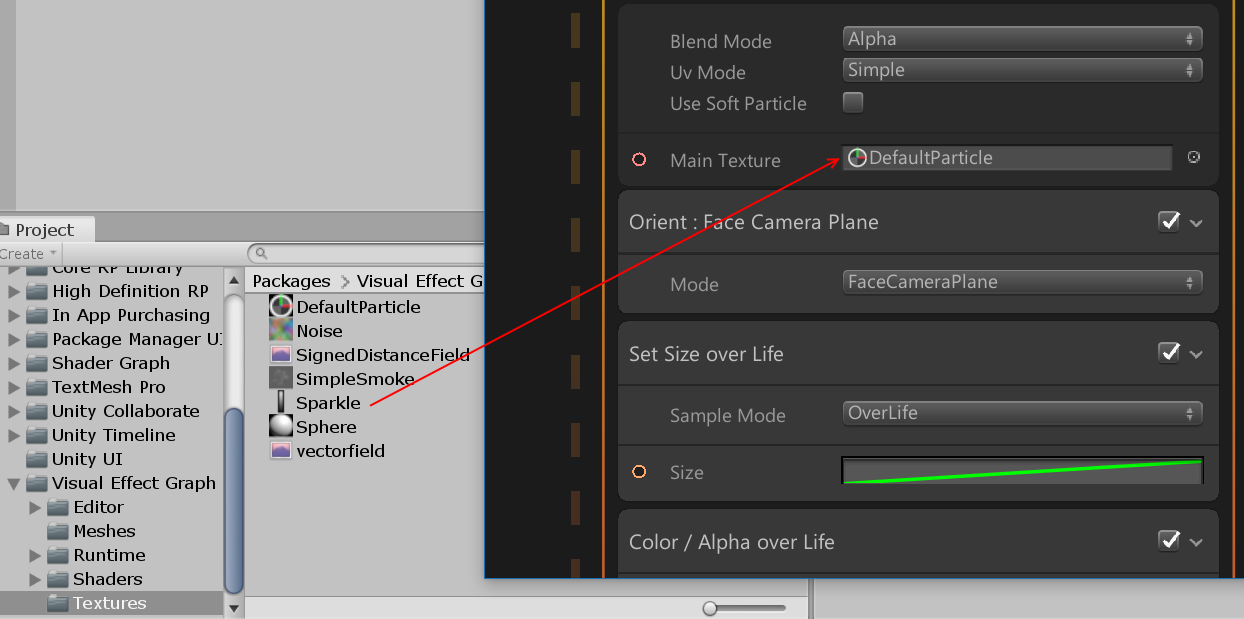
Task: Click the SimpleSmoke texture icon
Action: [x=281, y=379]
